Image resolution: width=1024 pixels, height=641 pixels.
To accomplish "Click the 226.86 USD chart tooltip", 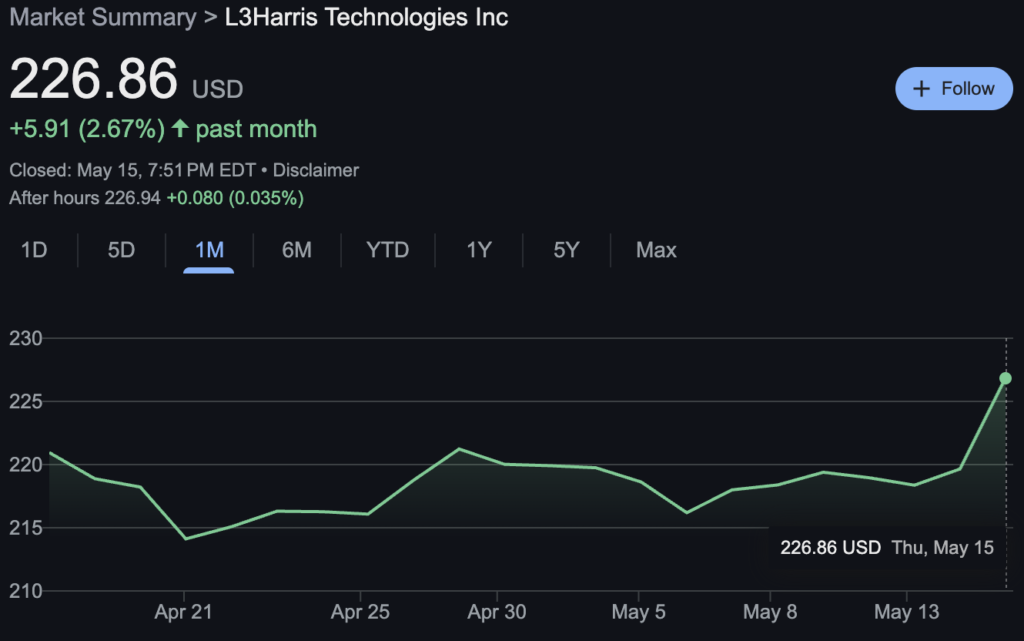I will pos(887,547).
